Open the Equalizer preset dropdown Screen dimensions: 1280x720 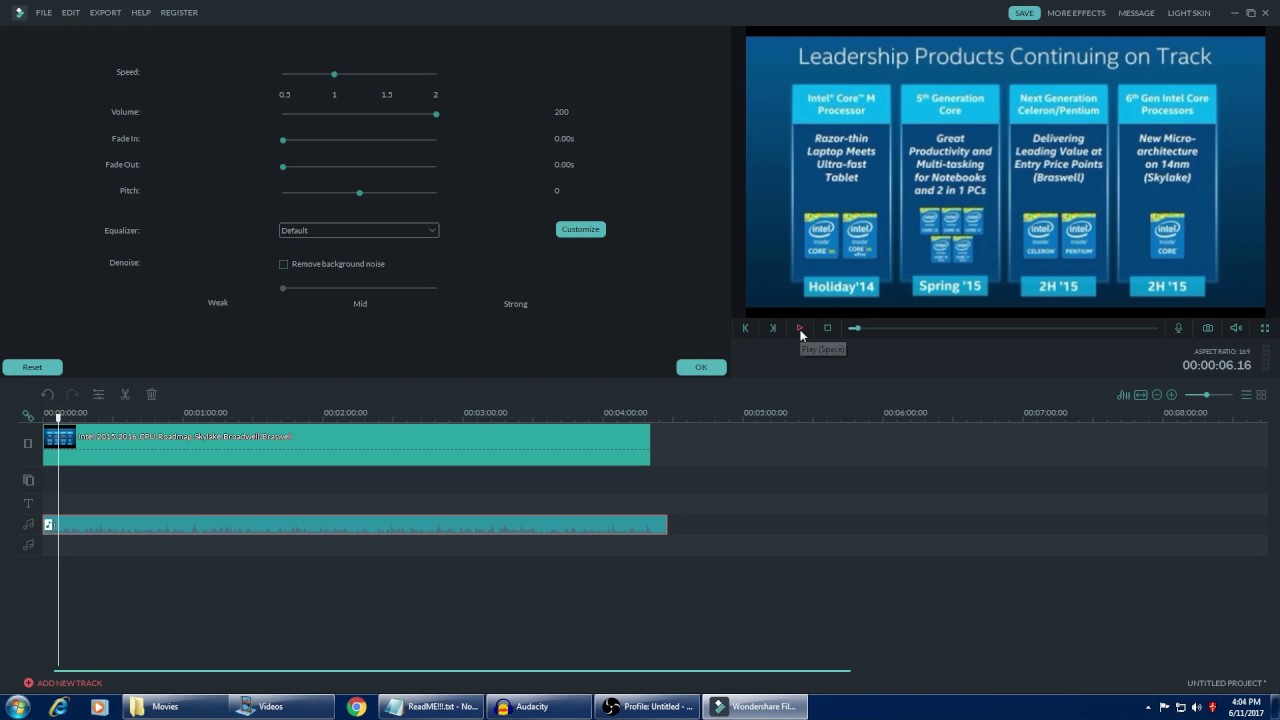click(358, 230)
